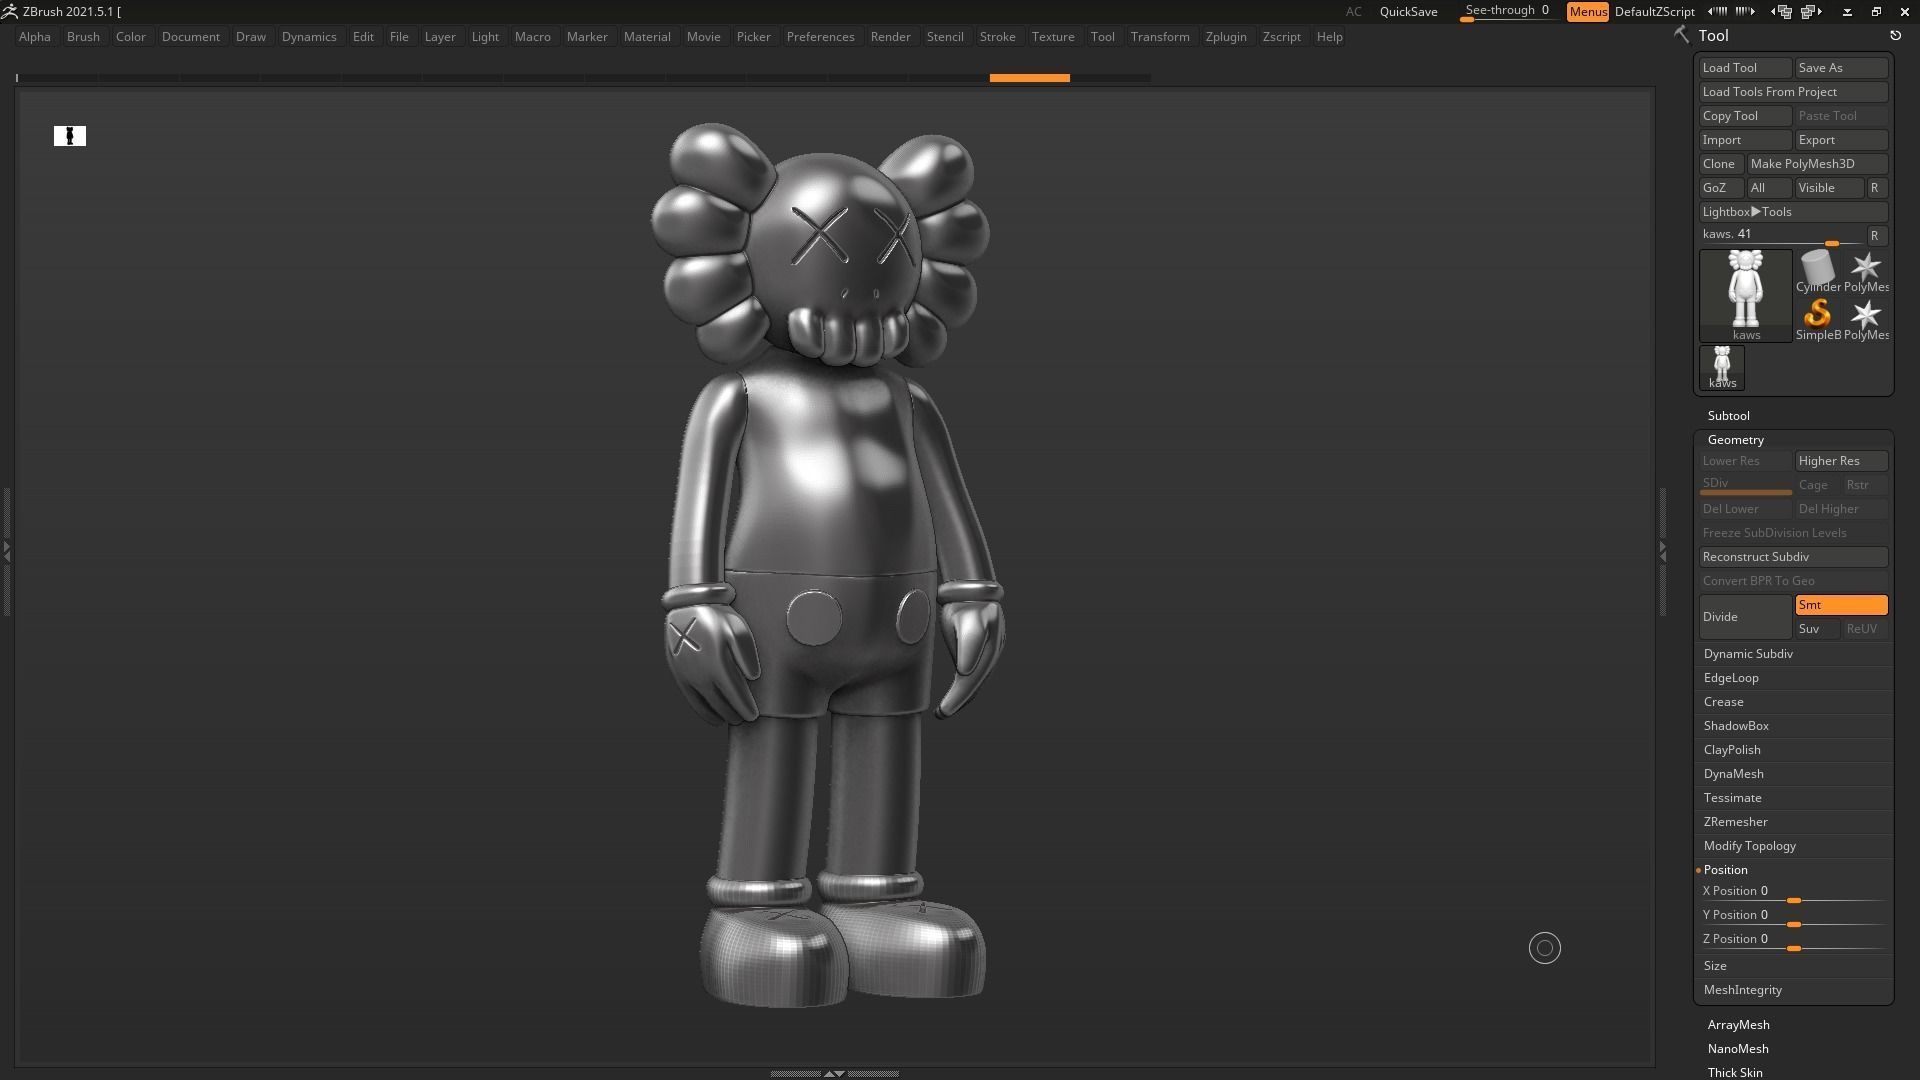The width and height of the screenshot is (1920, 1080).
Task: Select the small kaws tool thumbnail
Action: click(1722, 367)
